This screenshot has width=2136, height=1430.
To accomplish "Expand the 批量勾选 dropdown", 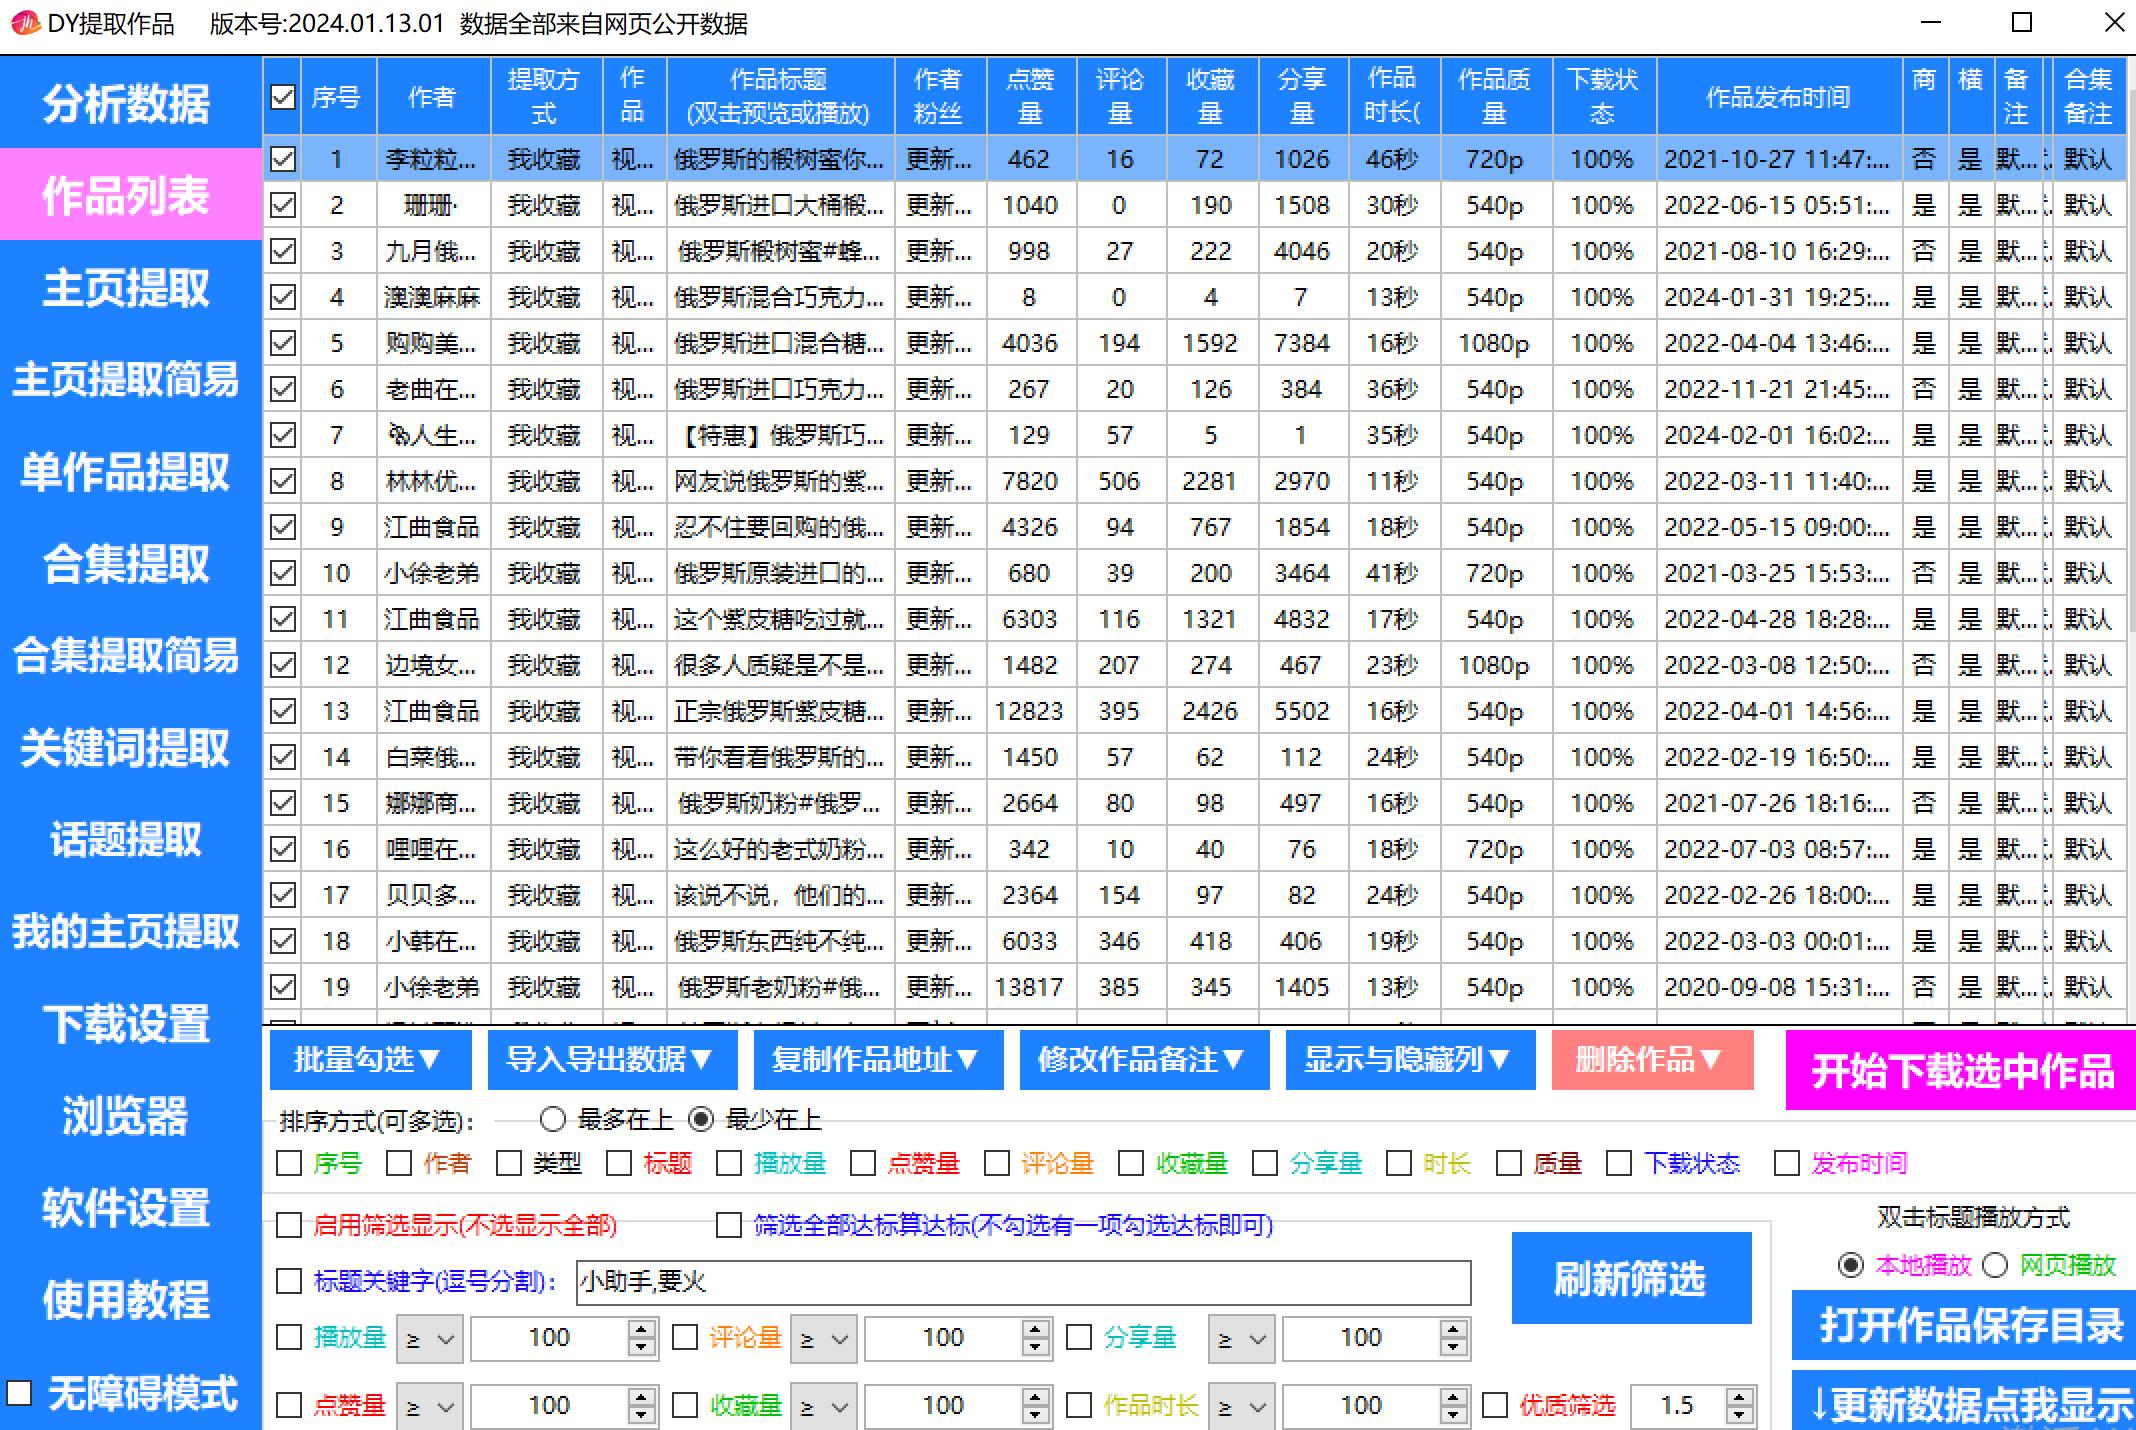I will click(369, 1059).
